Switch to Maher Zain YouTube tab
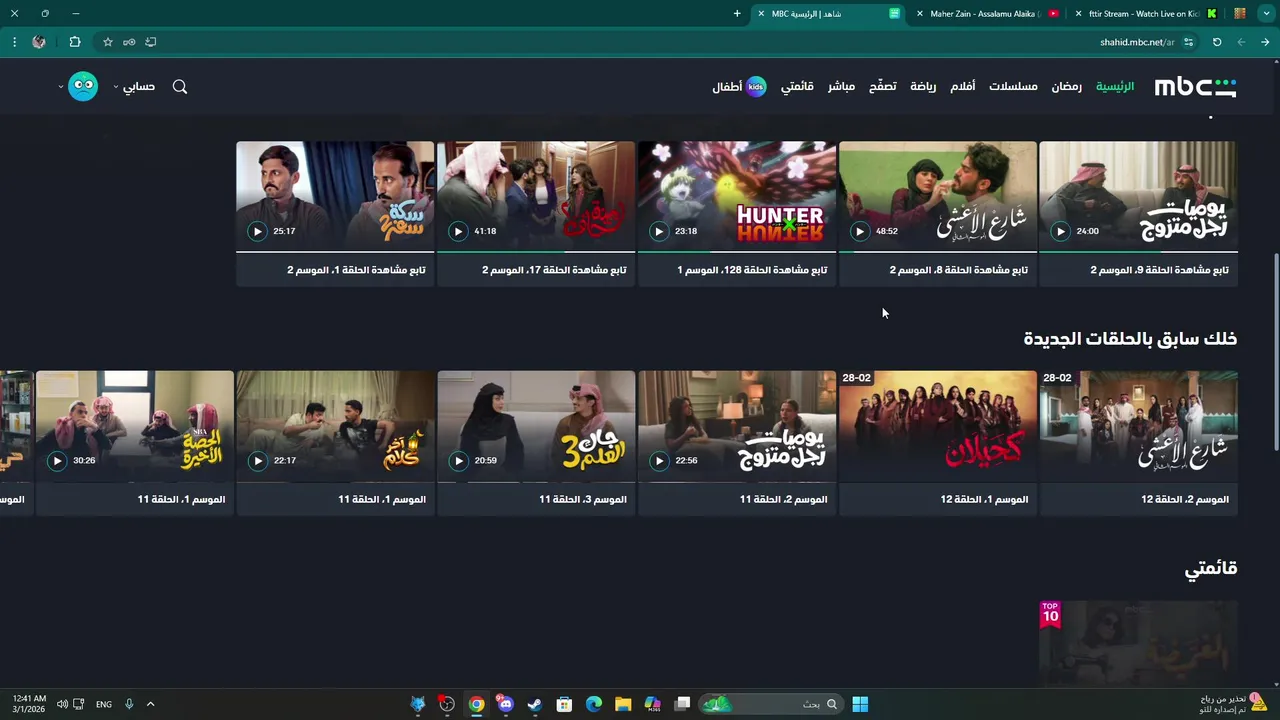Image resolution: width=1280 pixels, height=720 pixels. tap(985, 14)
